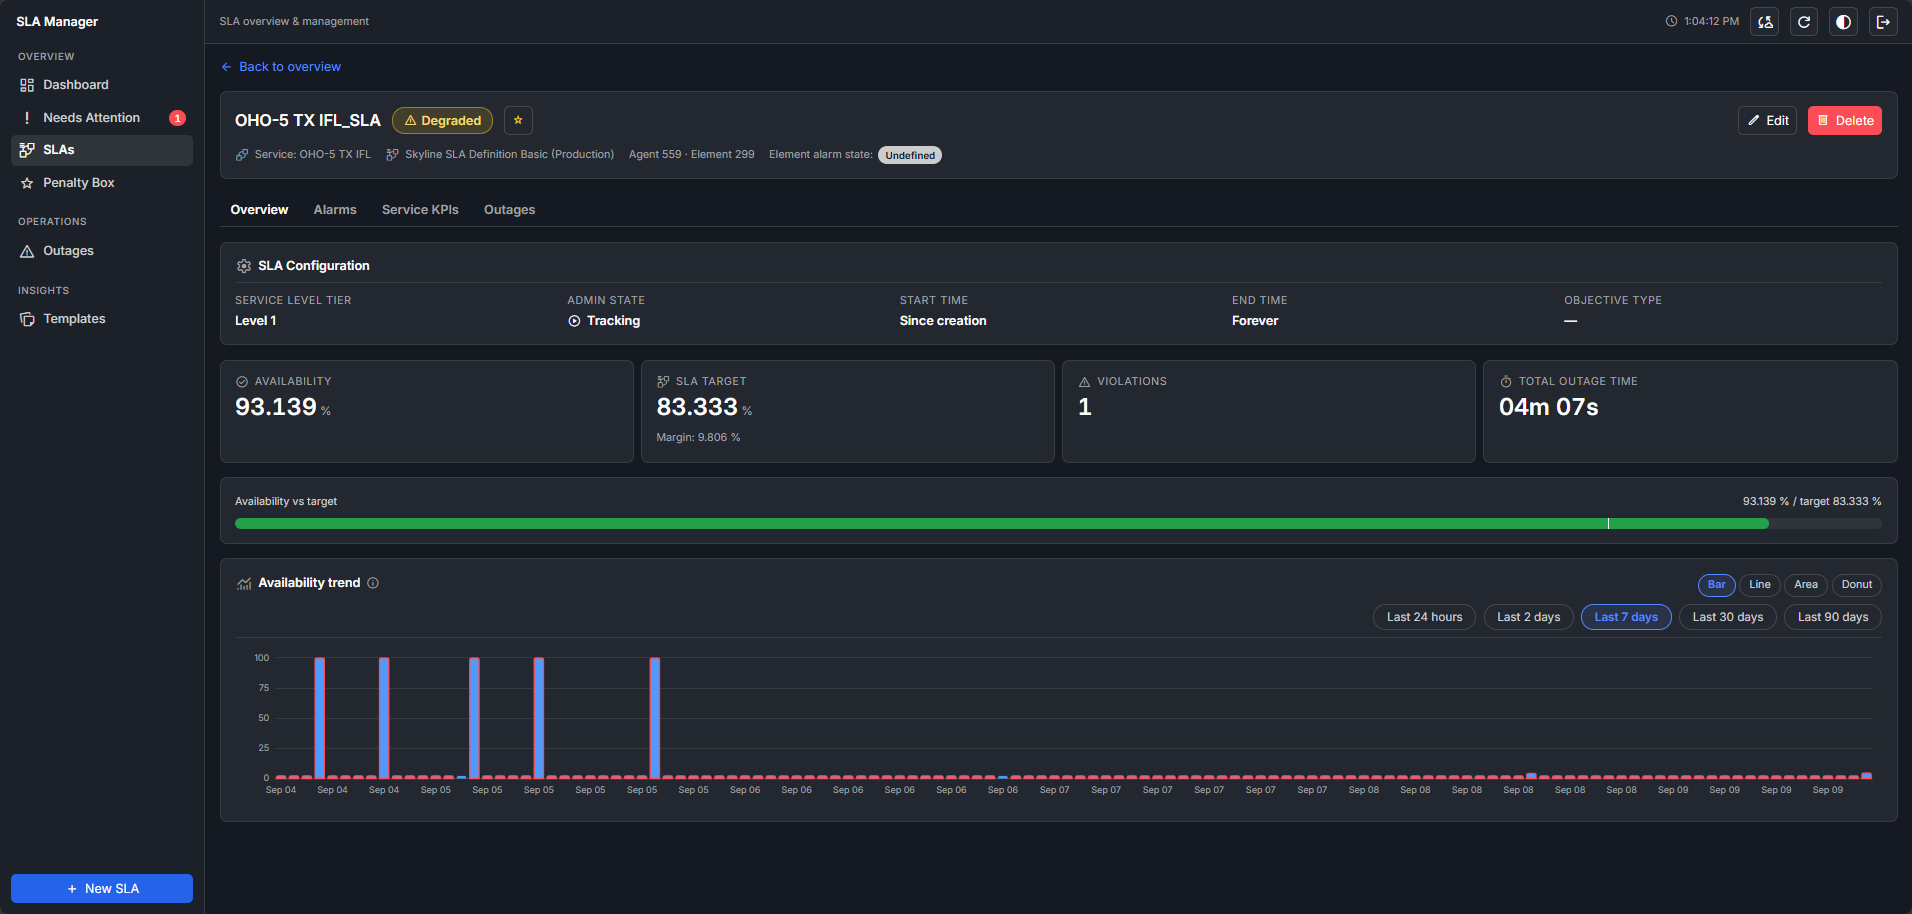Click the 93.139 availability value
1912x914 pixels.
tap(276, 407)
